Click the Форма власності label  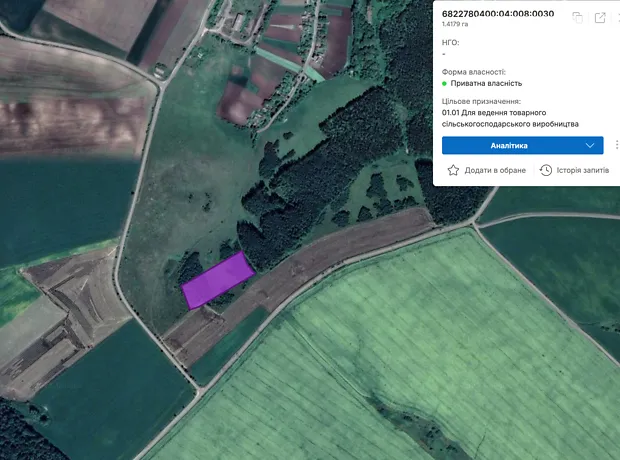[x=473, y=72]
